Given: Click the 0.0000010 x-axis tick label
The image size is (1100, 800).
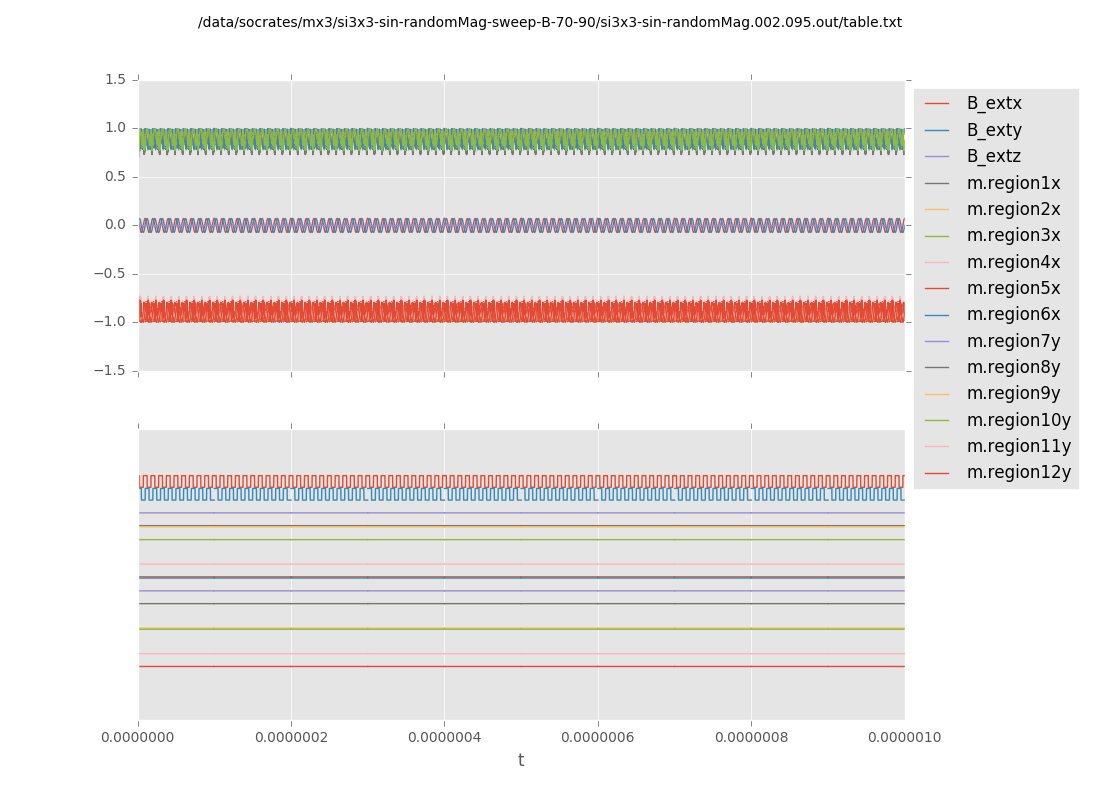Looking at the screenshot, I should coord(904,738).
